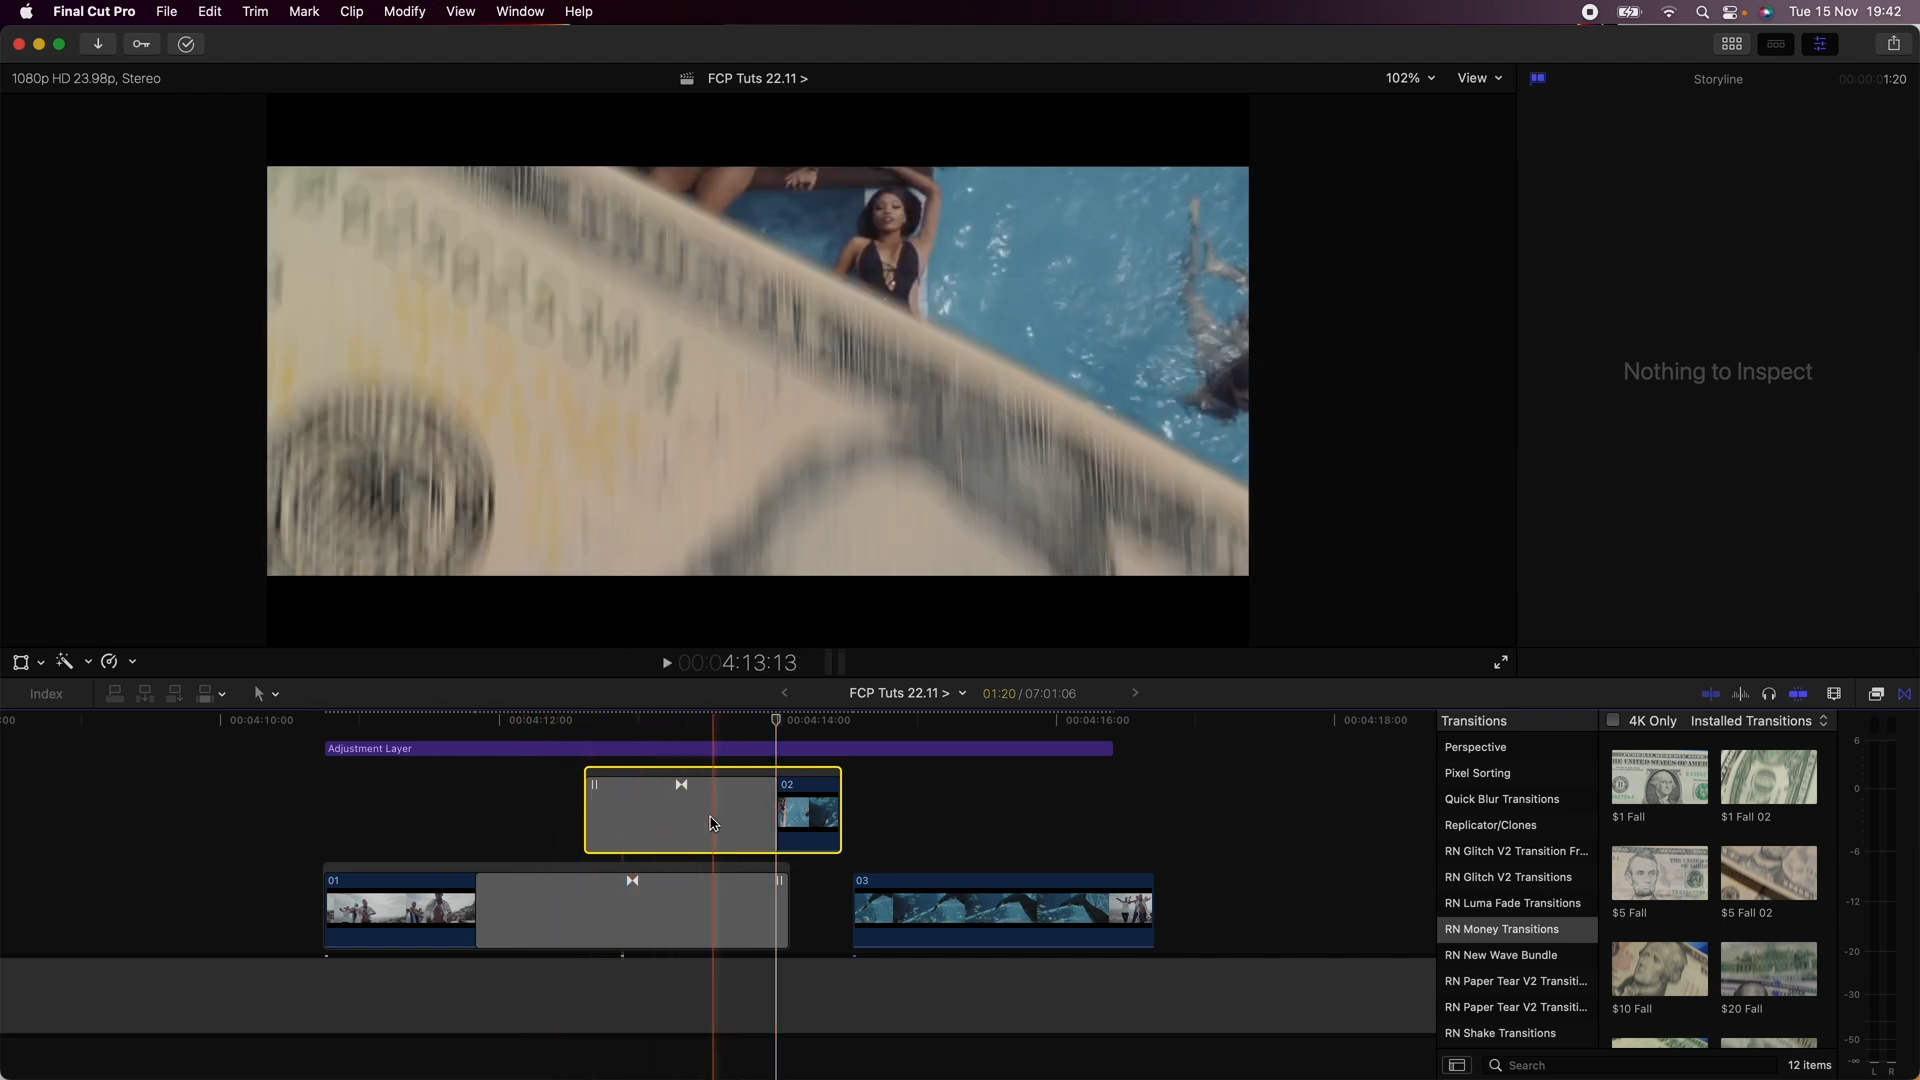The image size is (1920, 1080).
Task: Open the Clip menu
Action: (351, 12)
